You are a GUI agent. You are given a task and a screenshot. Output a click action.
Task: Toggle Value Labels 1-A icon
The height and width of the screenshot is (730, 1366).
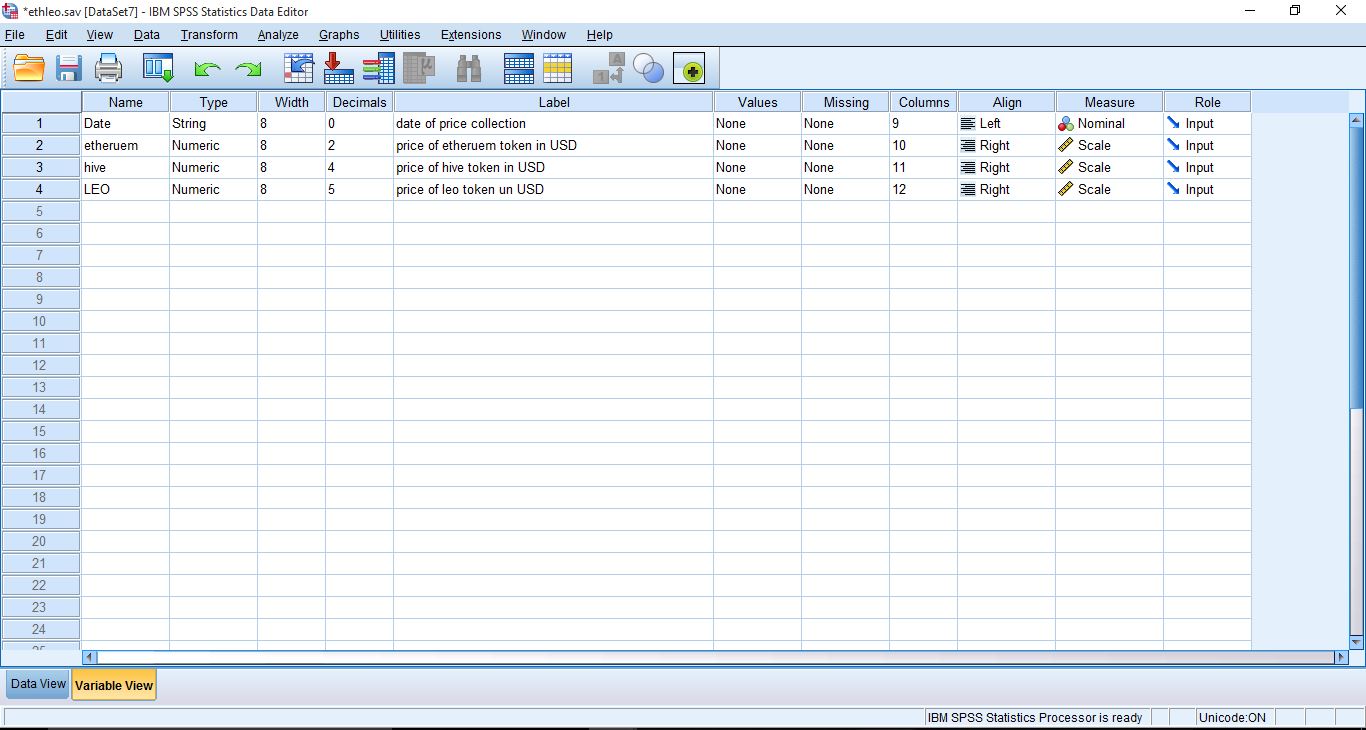coord(609,69)
